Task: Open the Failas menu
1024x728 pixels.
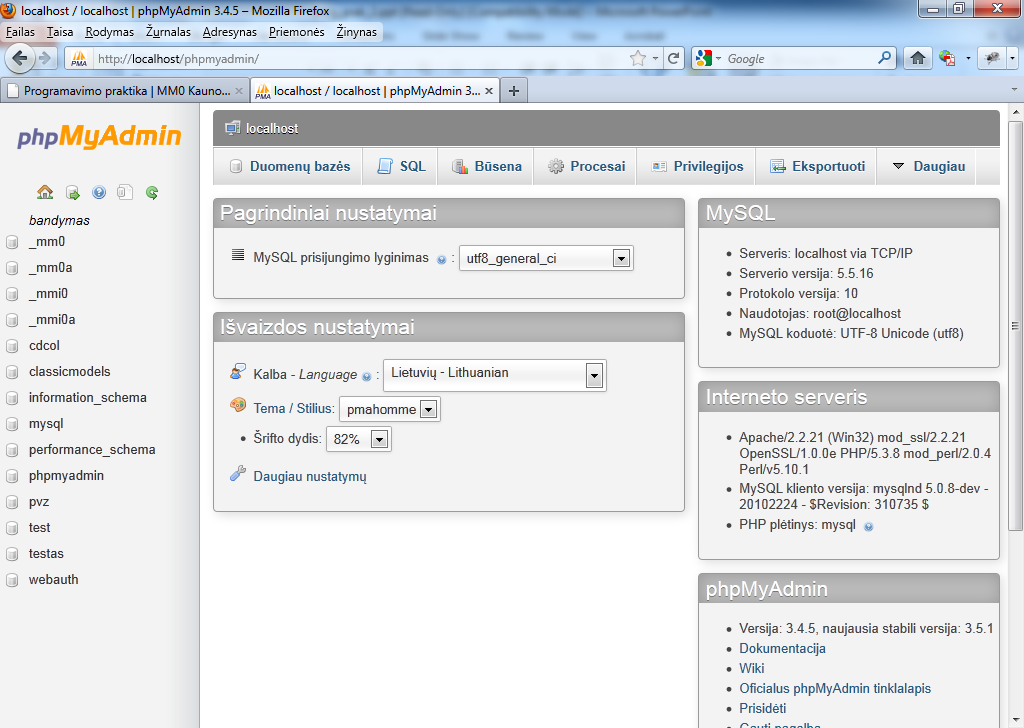Action: [x=20, y=32]
